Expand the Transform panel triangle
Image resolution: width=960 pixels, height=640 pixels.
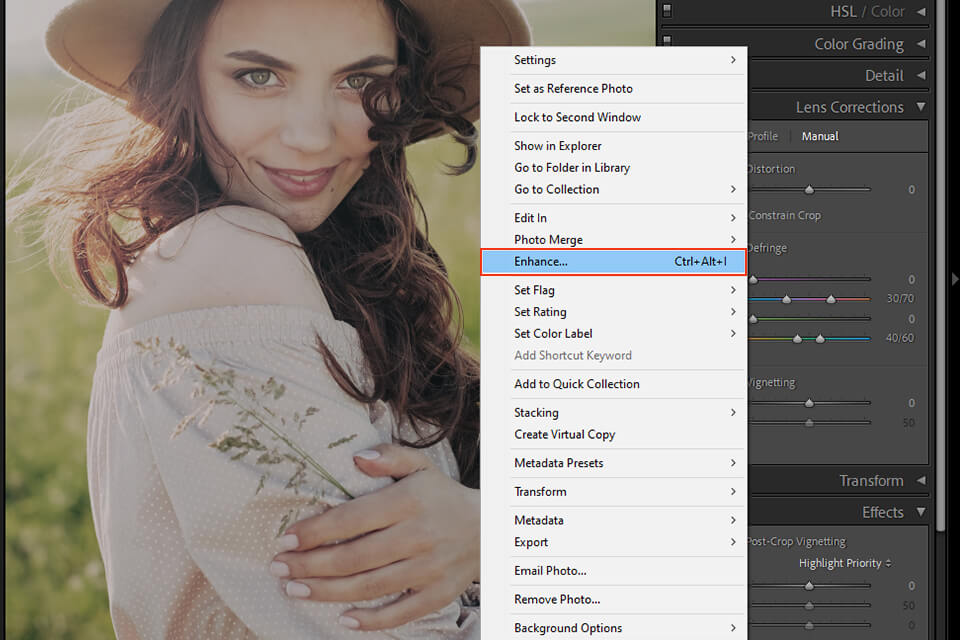coord(920,481)
